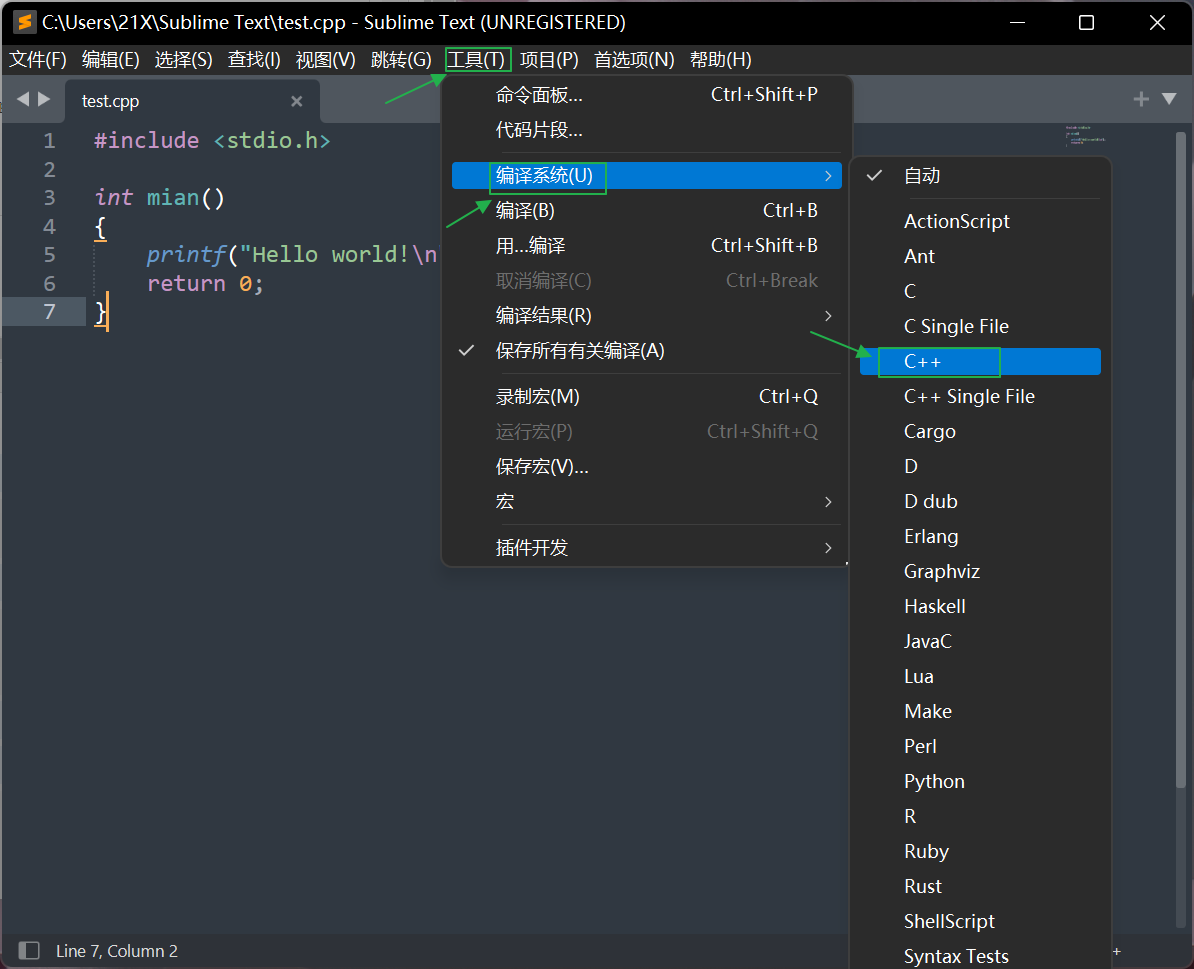This screenshot has width=1194, height=969.
Task: Maximize the Sublime Text window
Action: [x=1087, y=23]
